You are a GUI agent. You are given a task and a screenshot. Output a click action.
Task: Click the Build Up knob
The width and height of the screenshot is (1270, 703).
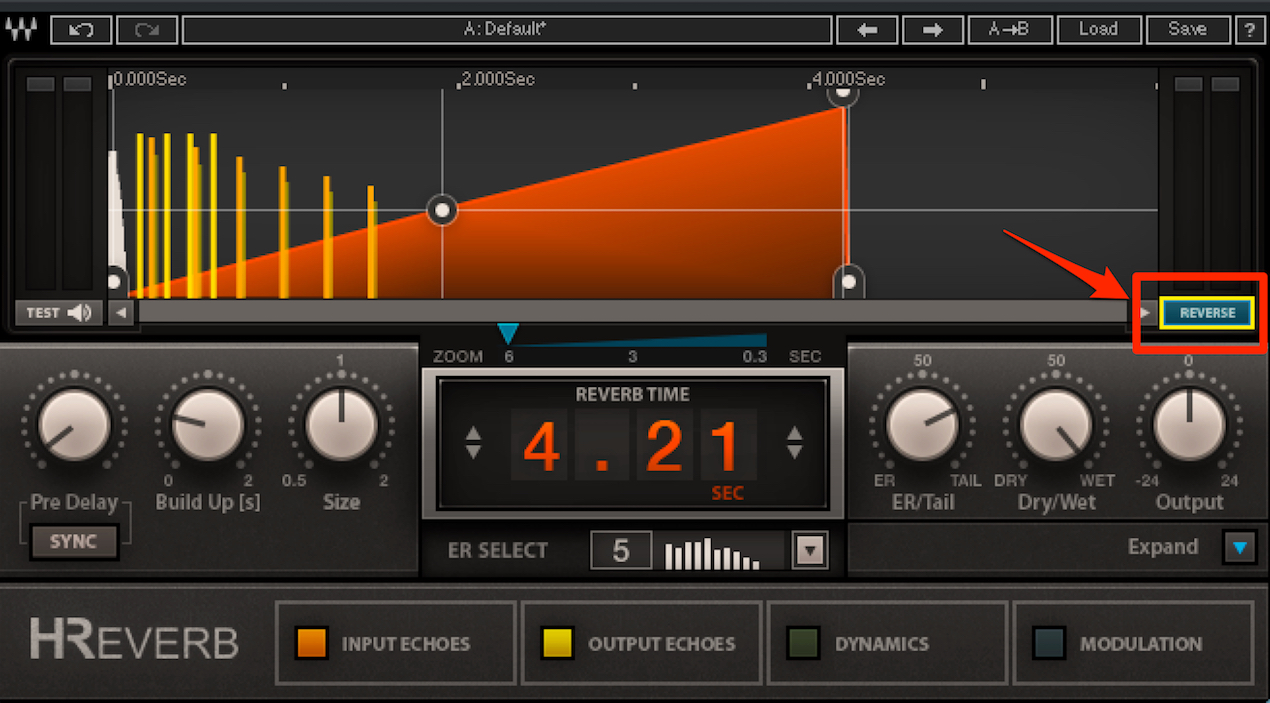click(208, 426)
